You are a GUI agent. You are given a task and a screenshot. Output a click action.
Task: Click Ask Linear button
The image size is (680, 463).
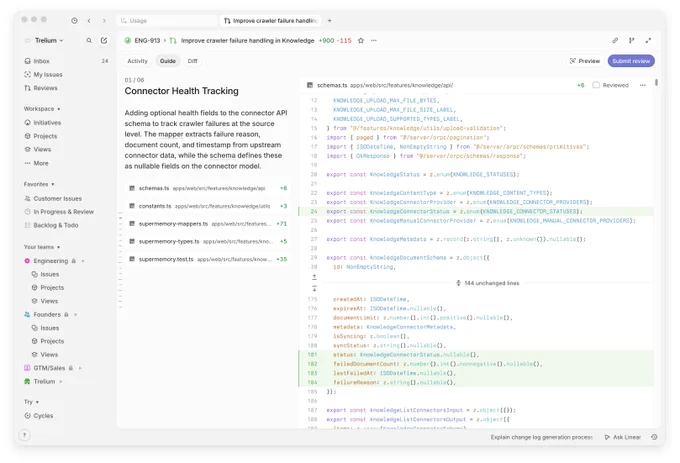[623, 437]
